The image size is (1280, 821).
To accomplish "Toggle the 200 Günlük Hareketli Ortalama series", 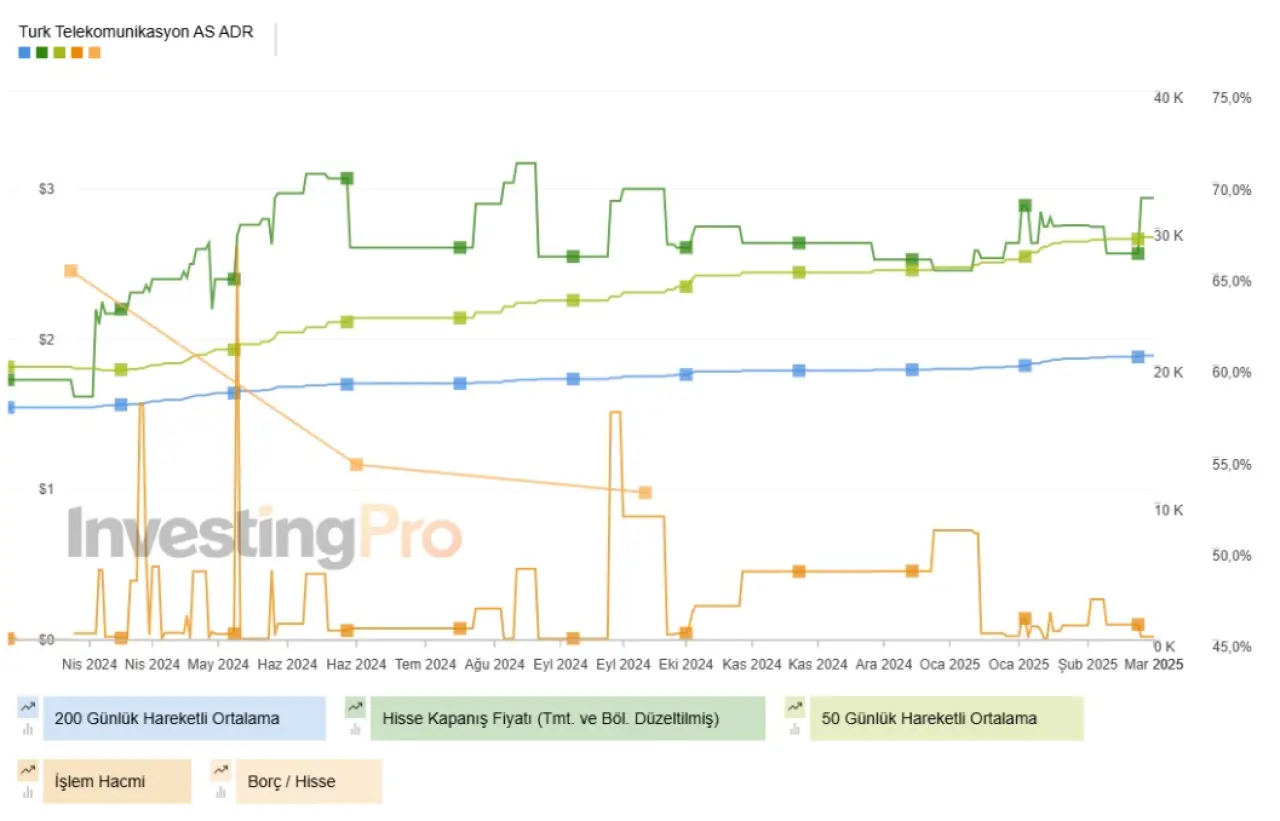I will point(184,718).
